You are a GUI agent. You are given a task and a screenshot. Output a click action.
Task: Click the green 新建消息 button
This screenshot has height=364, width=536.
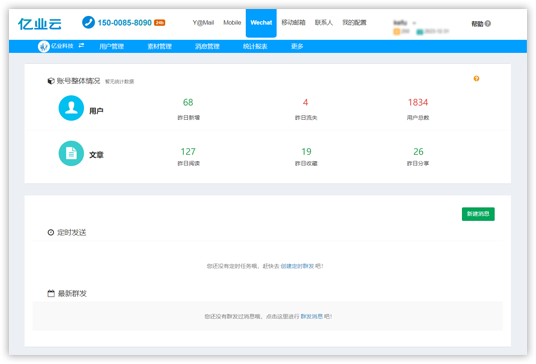coord(478,214)
